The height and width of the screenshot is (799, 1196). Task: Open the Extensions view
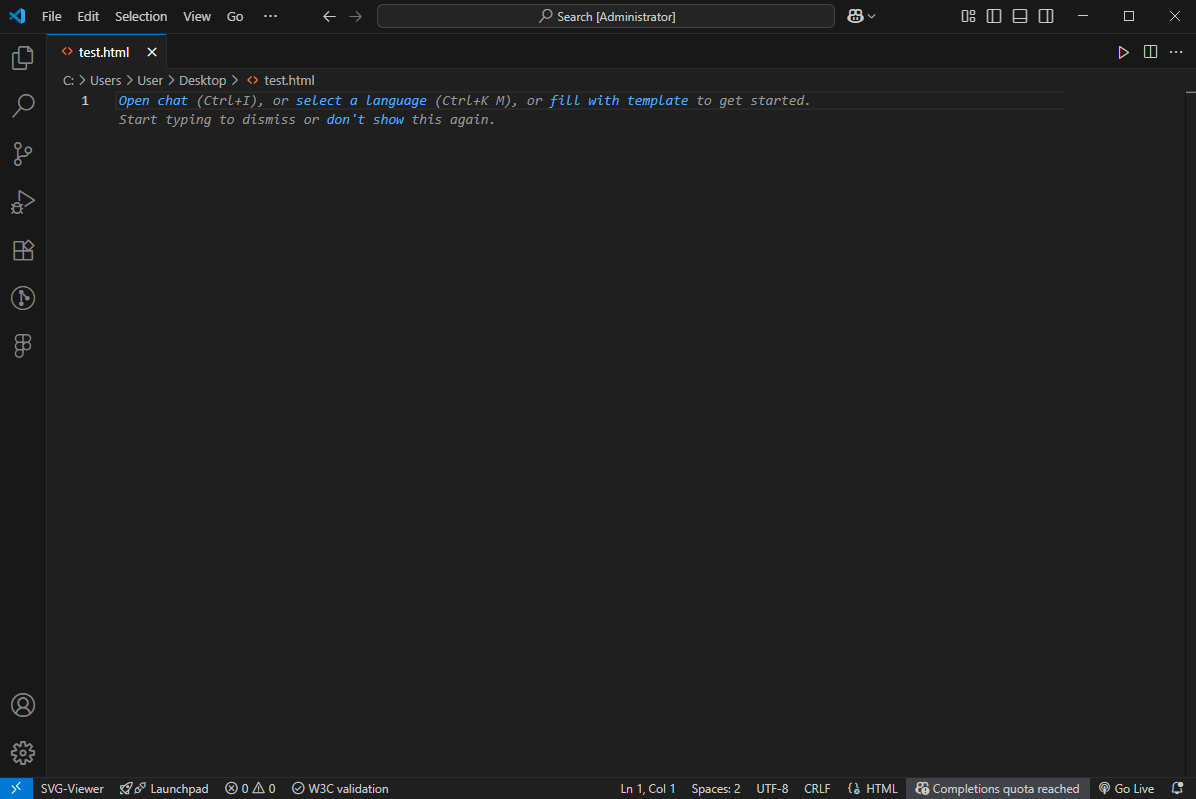tap(22, 250)
